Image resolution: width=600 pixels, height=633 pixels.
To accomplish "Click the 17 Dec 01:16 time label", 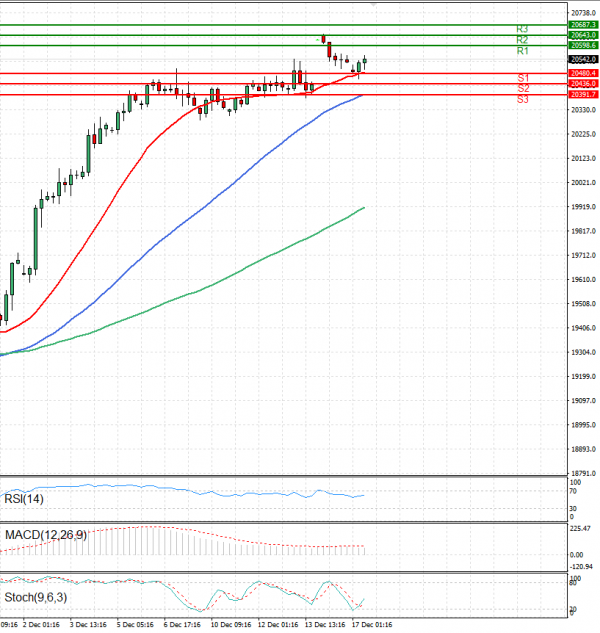I will coord(372,625).
